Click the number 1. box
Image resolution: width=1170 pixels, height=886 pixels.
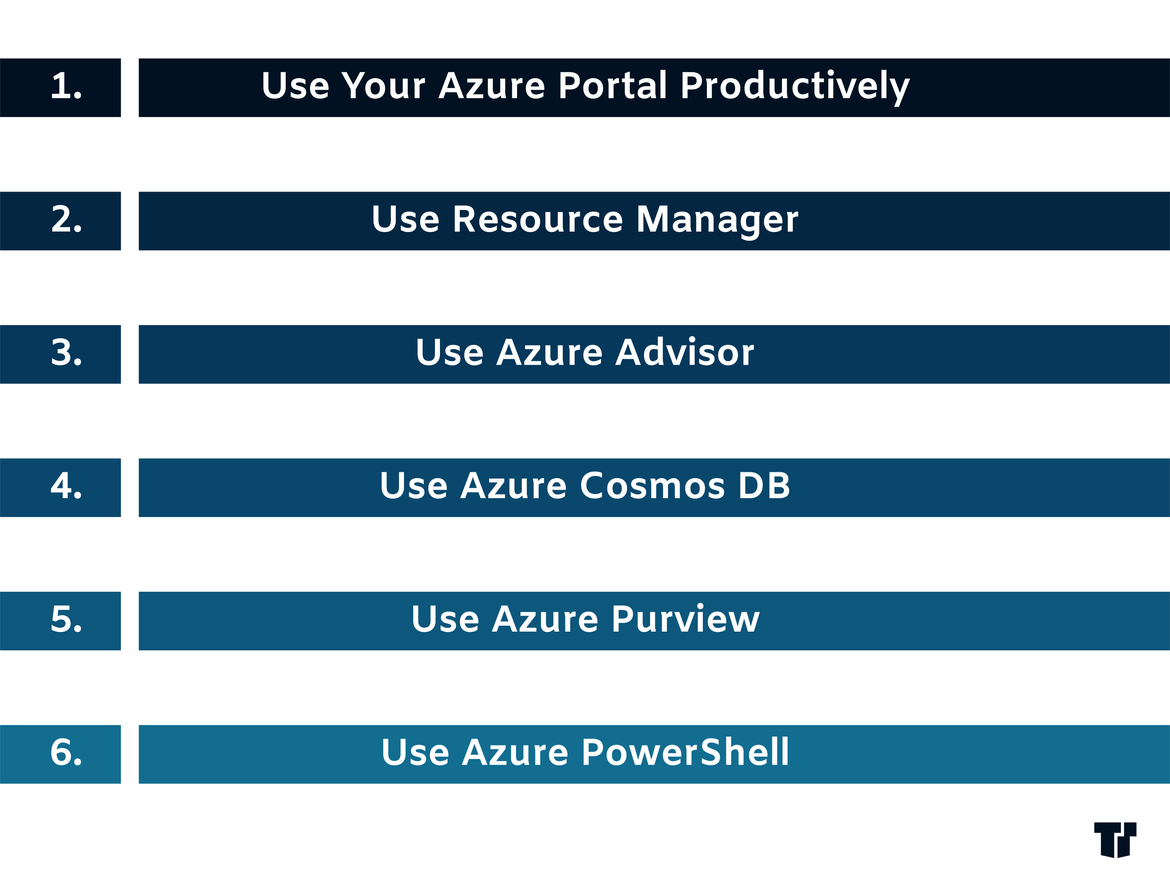coord(60,87)
